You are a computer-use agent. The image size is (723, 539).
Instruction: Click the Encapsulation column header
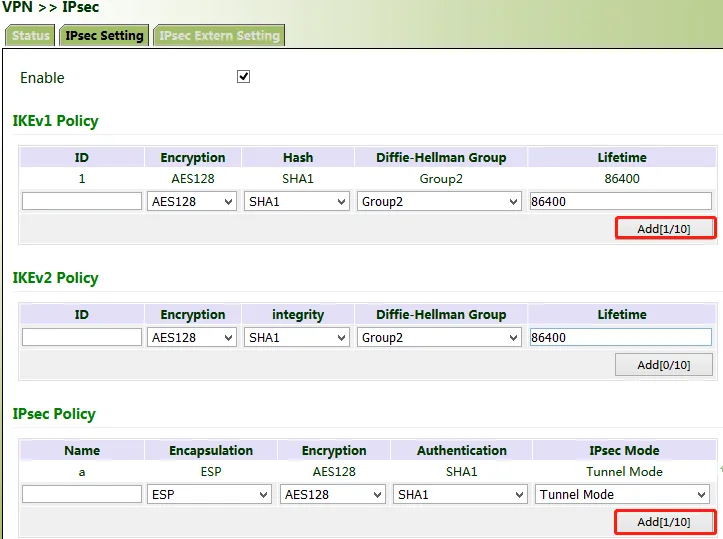211,450
